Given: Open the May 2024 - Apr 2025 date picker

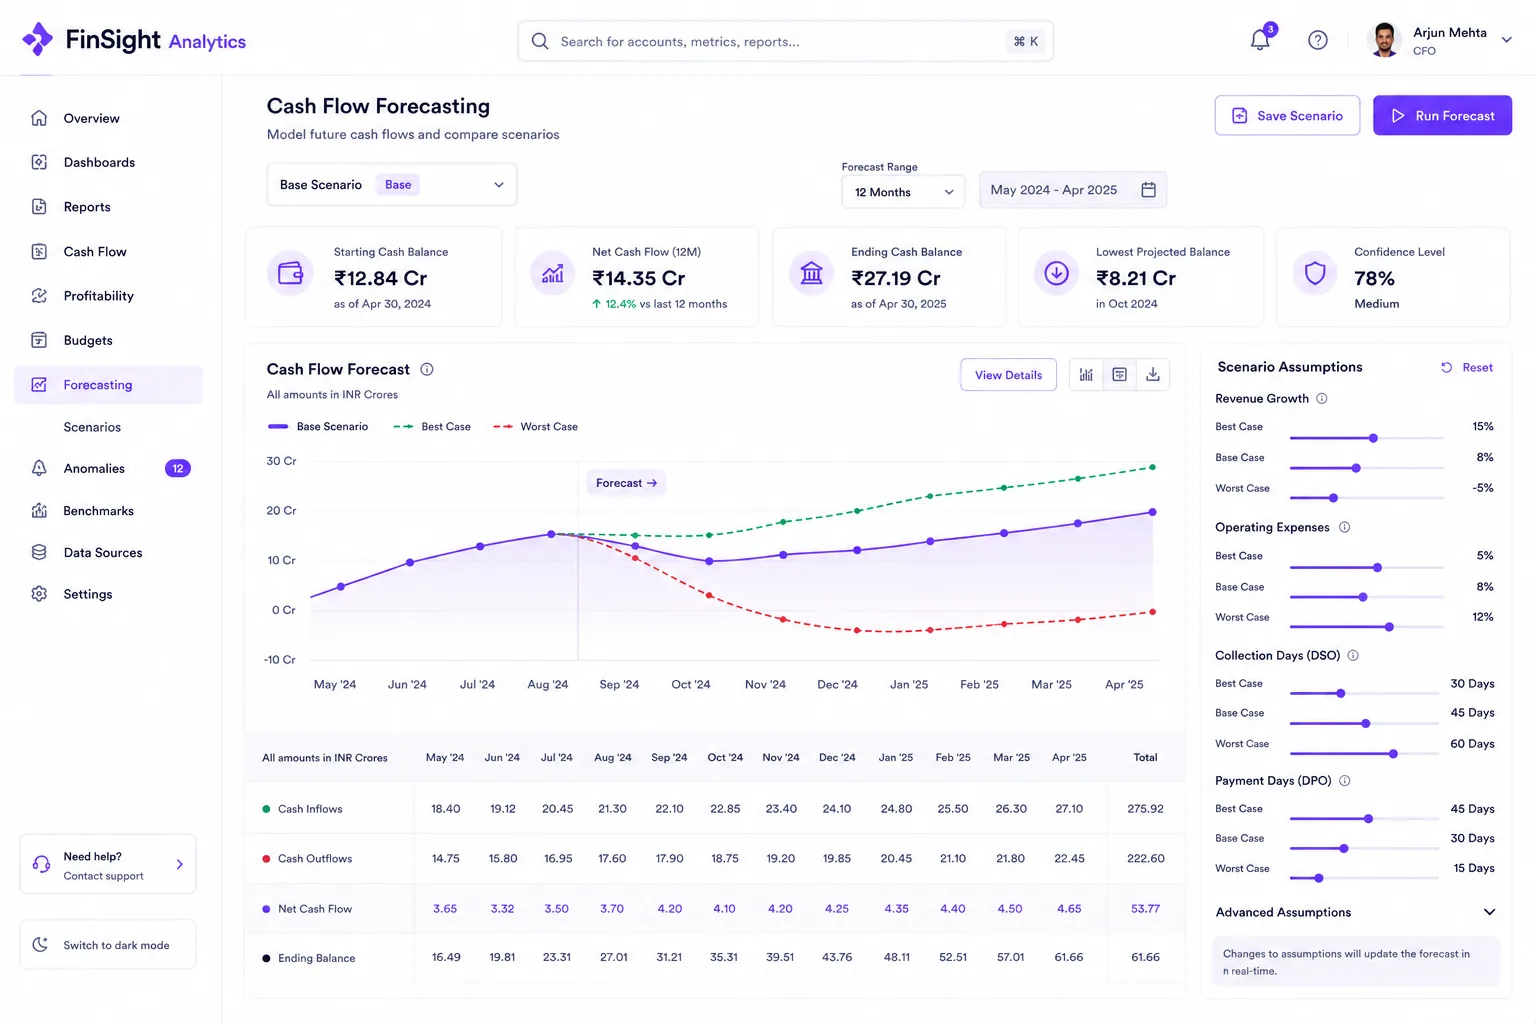Looking at the screenshot, I should click(1072, 190).
